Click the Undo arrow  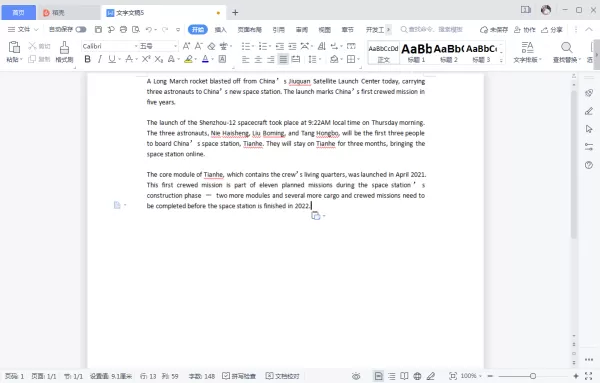click(x=149, y=29)
